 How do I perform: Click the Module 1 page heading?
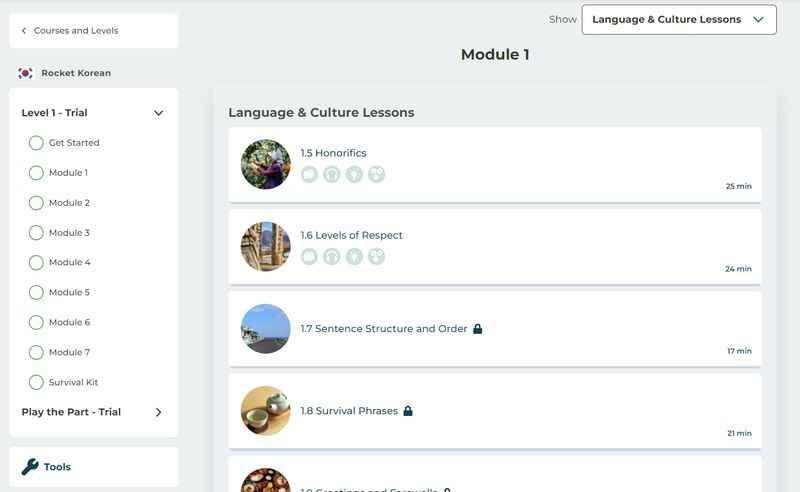pos(495,55)
